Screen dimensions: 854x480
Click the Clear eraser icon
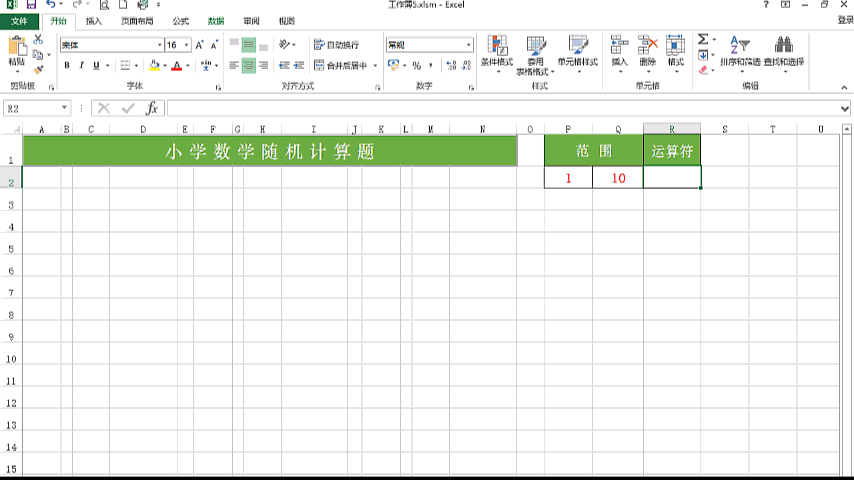(x=703, y=70)
